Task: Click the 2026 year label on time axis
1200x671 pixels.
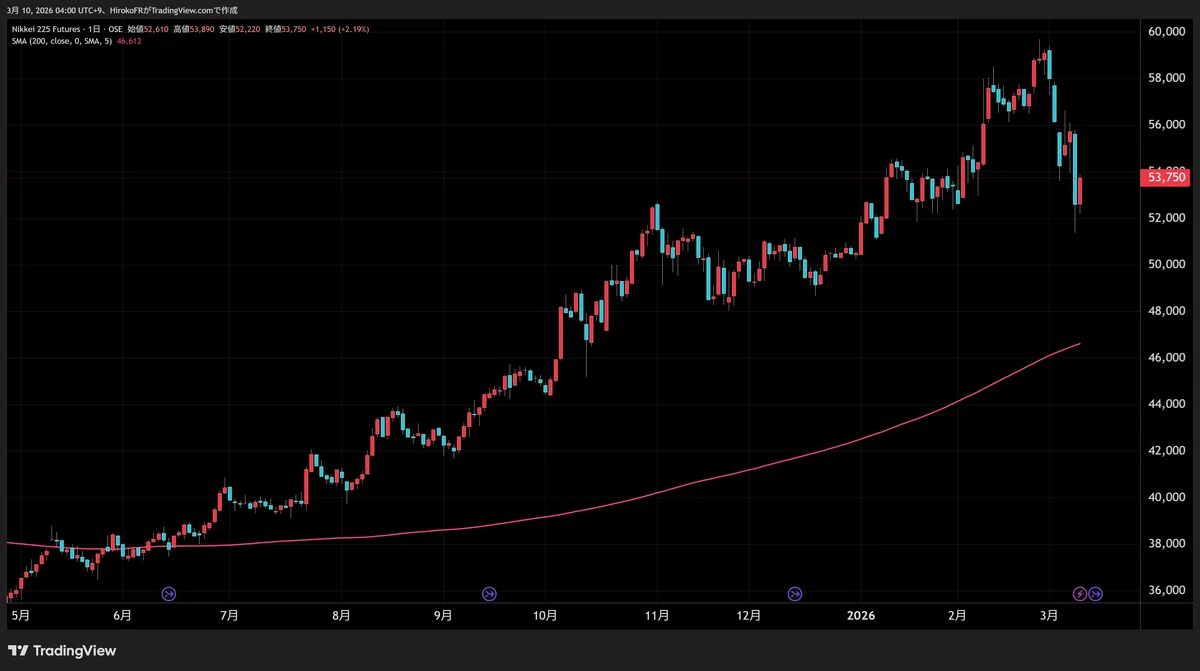Action: (x=860, y=616)
